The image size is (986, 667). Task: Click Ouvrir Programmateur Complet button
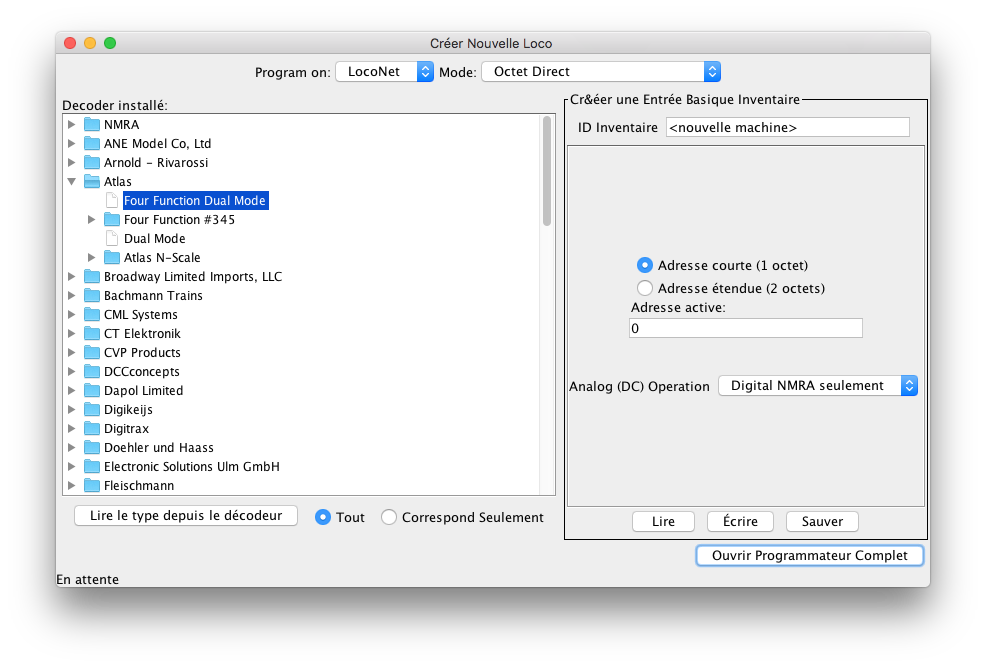pyautogui.click(x=809, y=555)
